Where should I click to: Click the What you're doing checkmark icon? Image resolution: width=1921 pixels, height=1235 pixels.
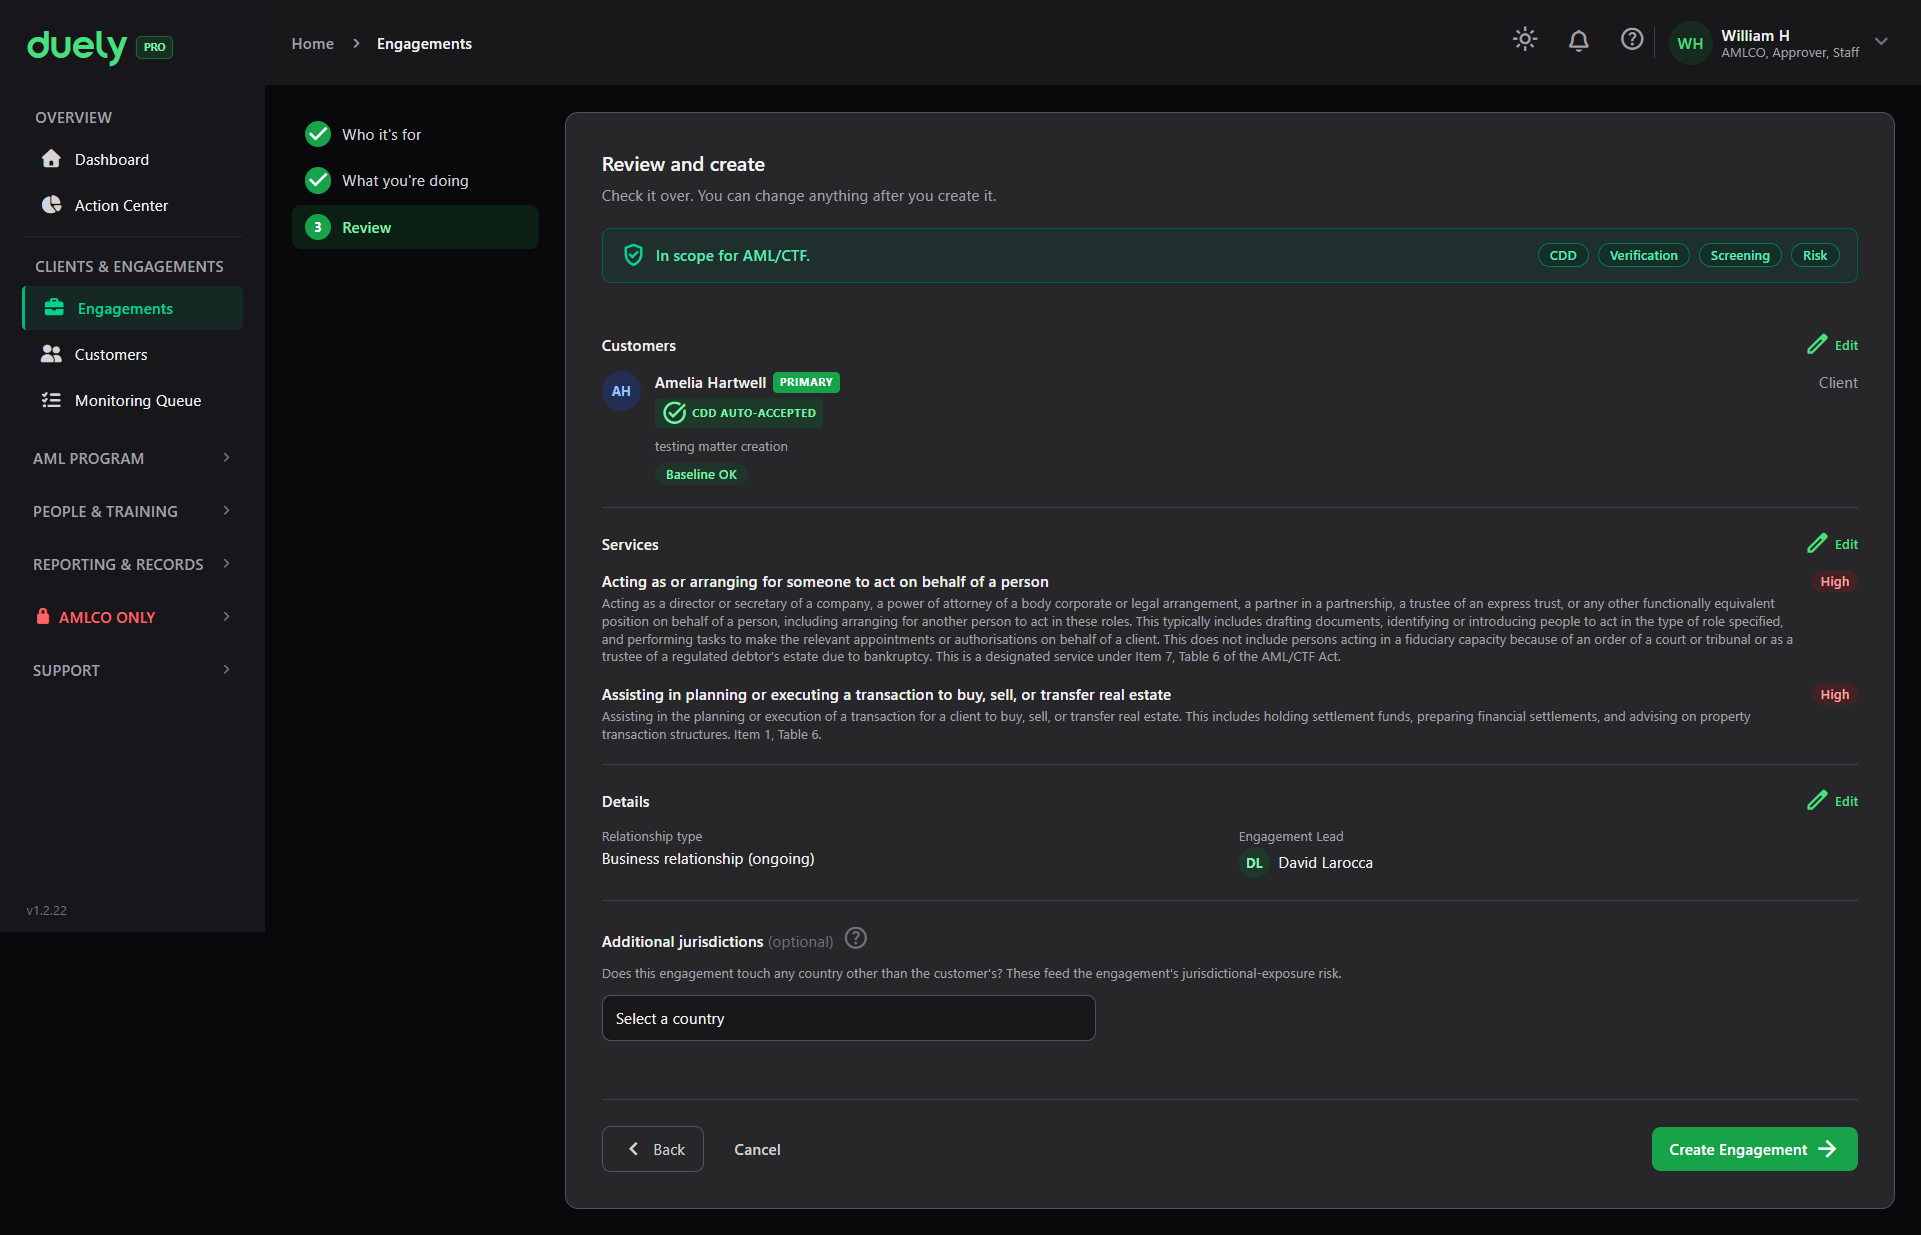tap(318, 180)
